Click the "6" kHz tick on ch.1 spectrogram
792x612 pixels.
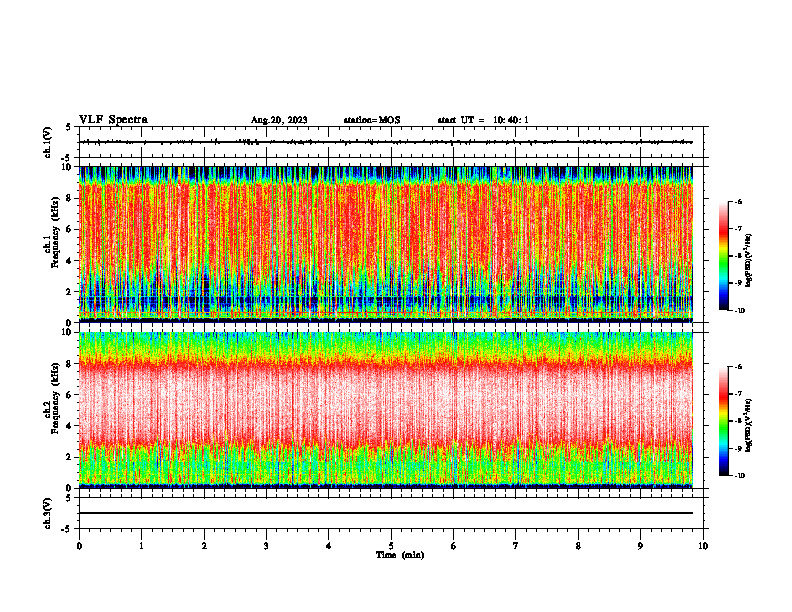pos(69,229)
